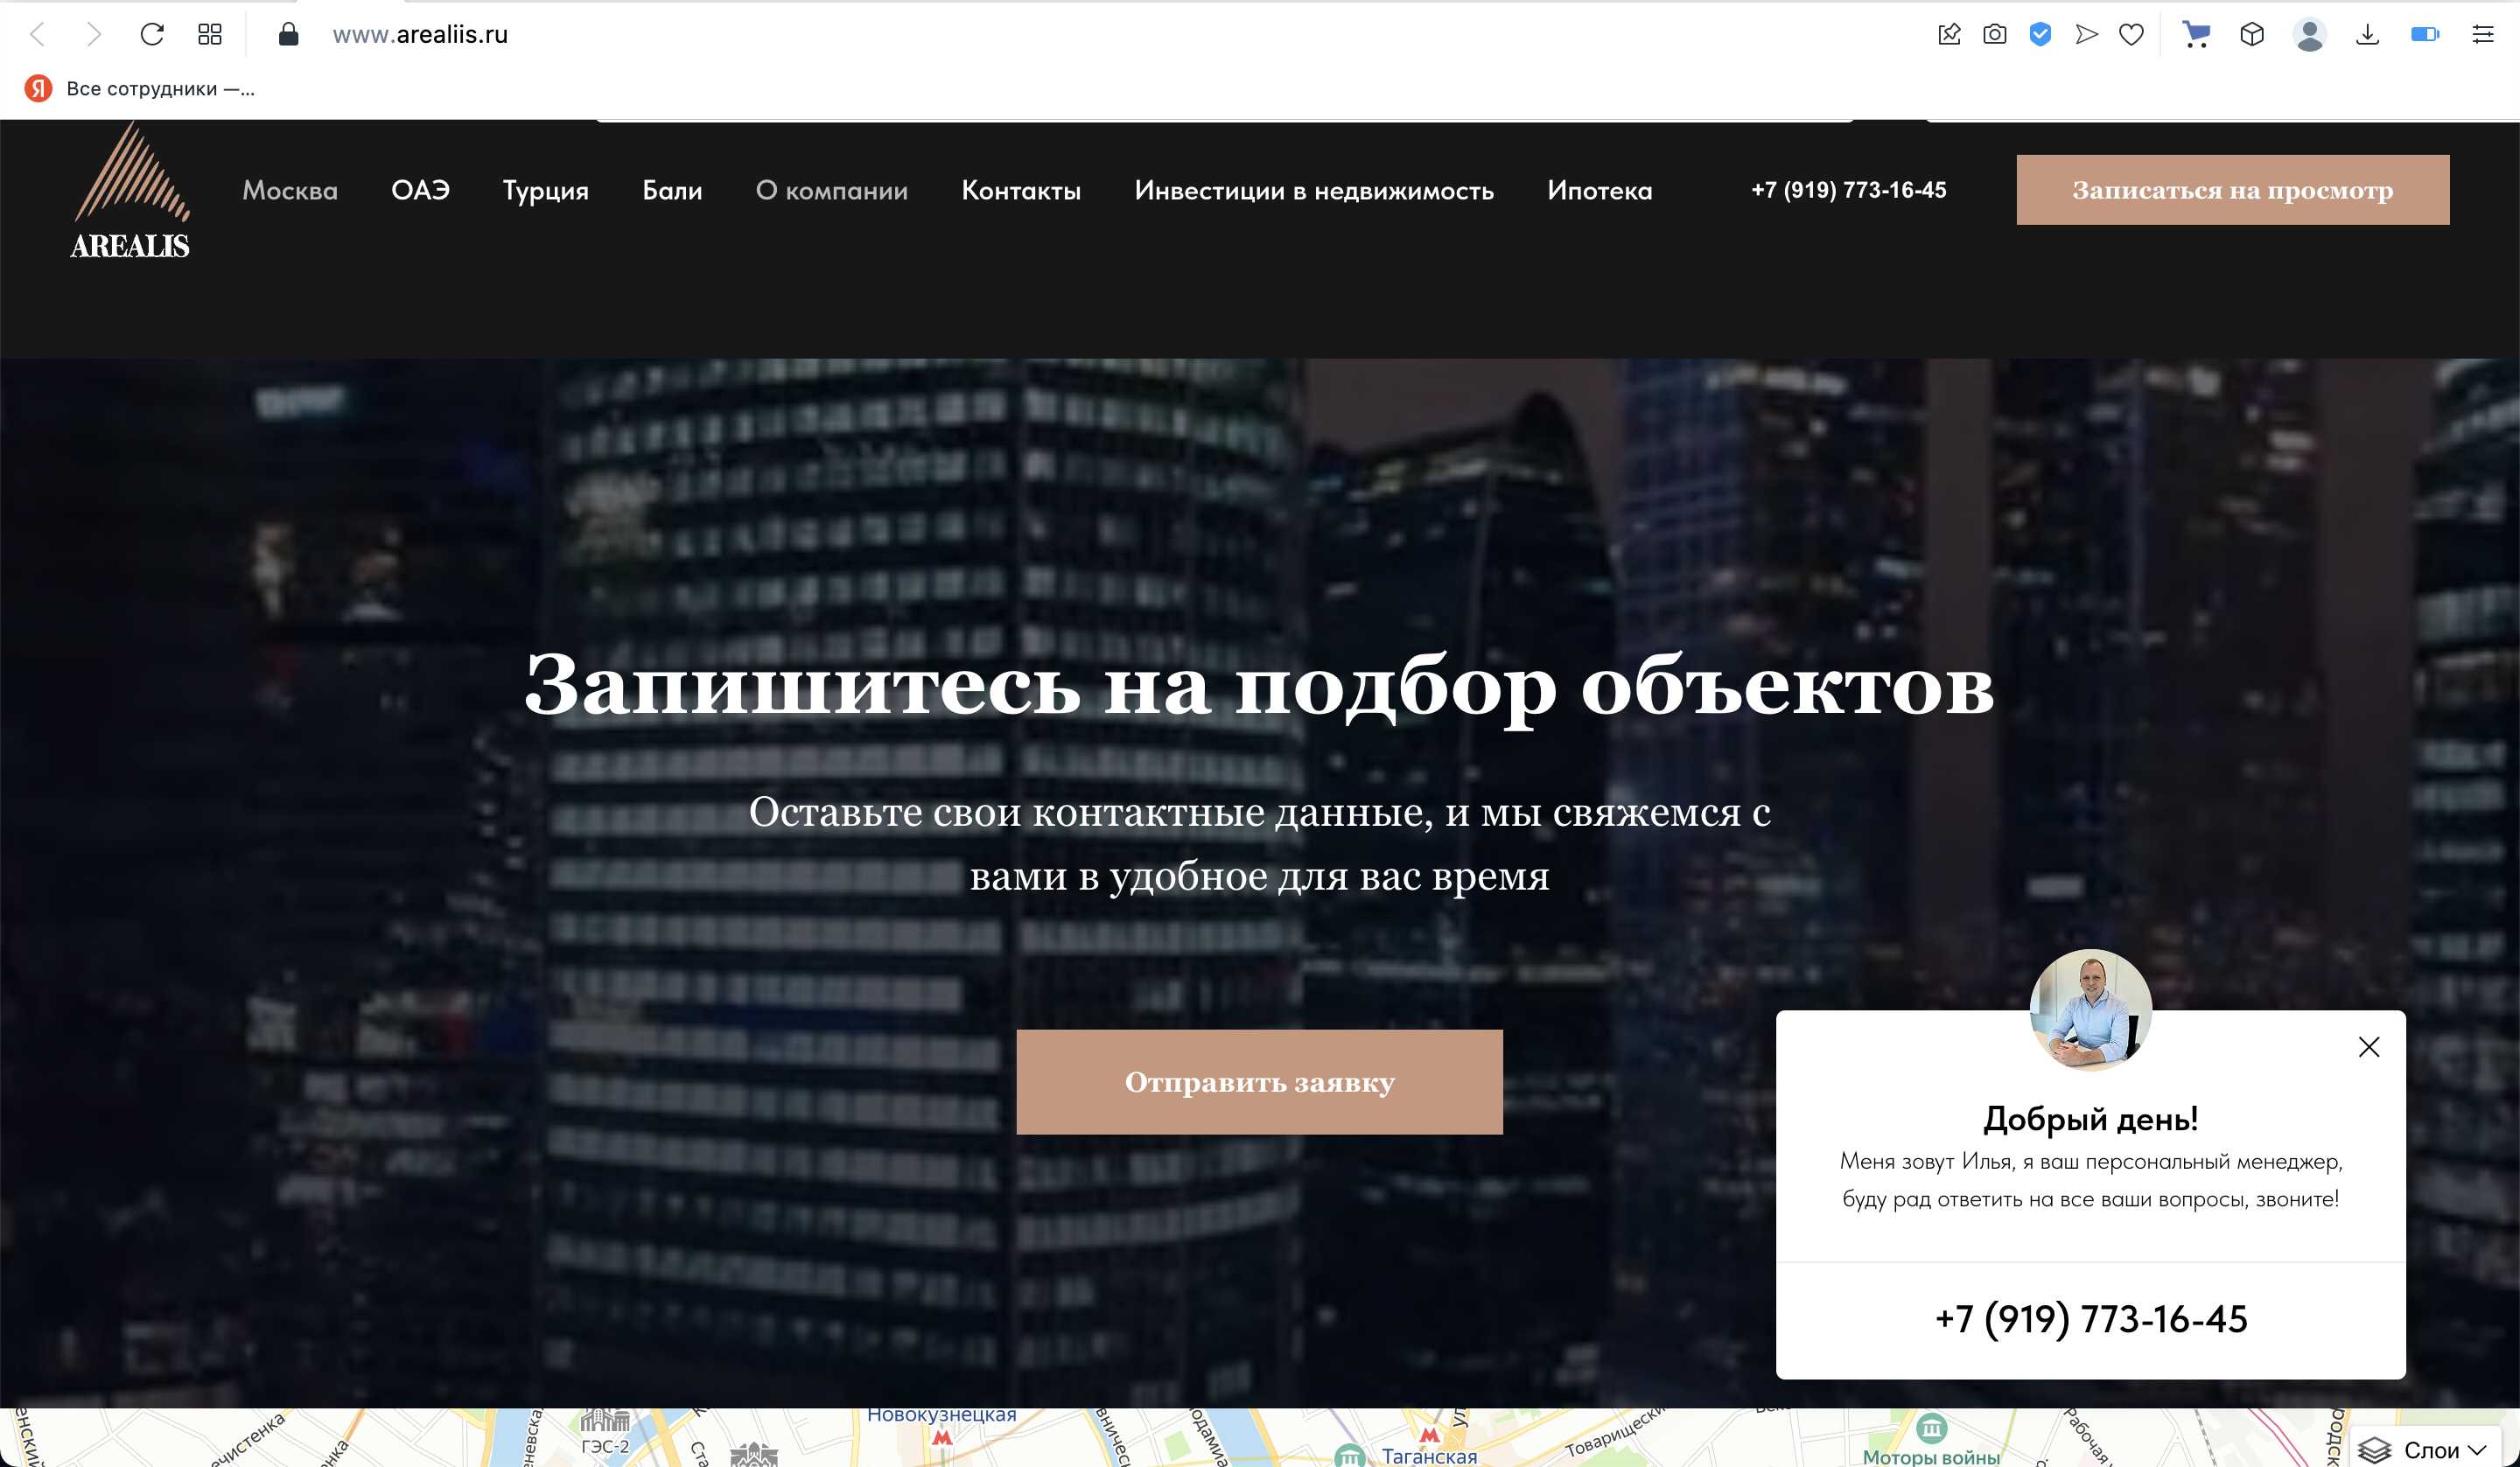Close the manager greeting popup
This screenshot has height=1467, width=2520.
click(x=2369, y=1047)
